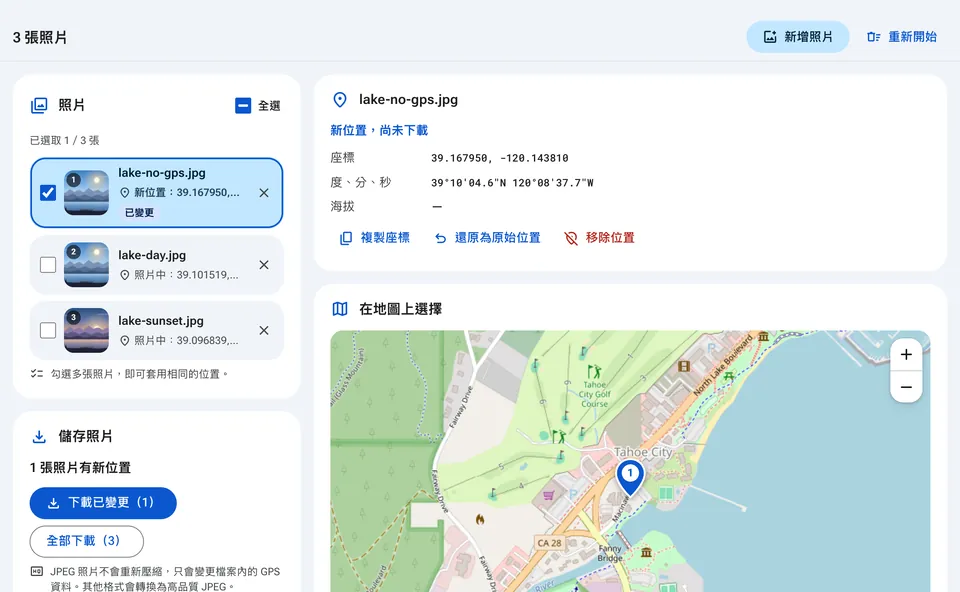The height and width of the screenshot is (592, 960).
Task: Click the Fanny Bridge label on map
Action: click(610, 553)
